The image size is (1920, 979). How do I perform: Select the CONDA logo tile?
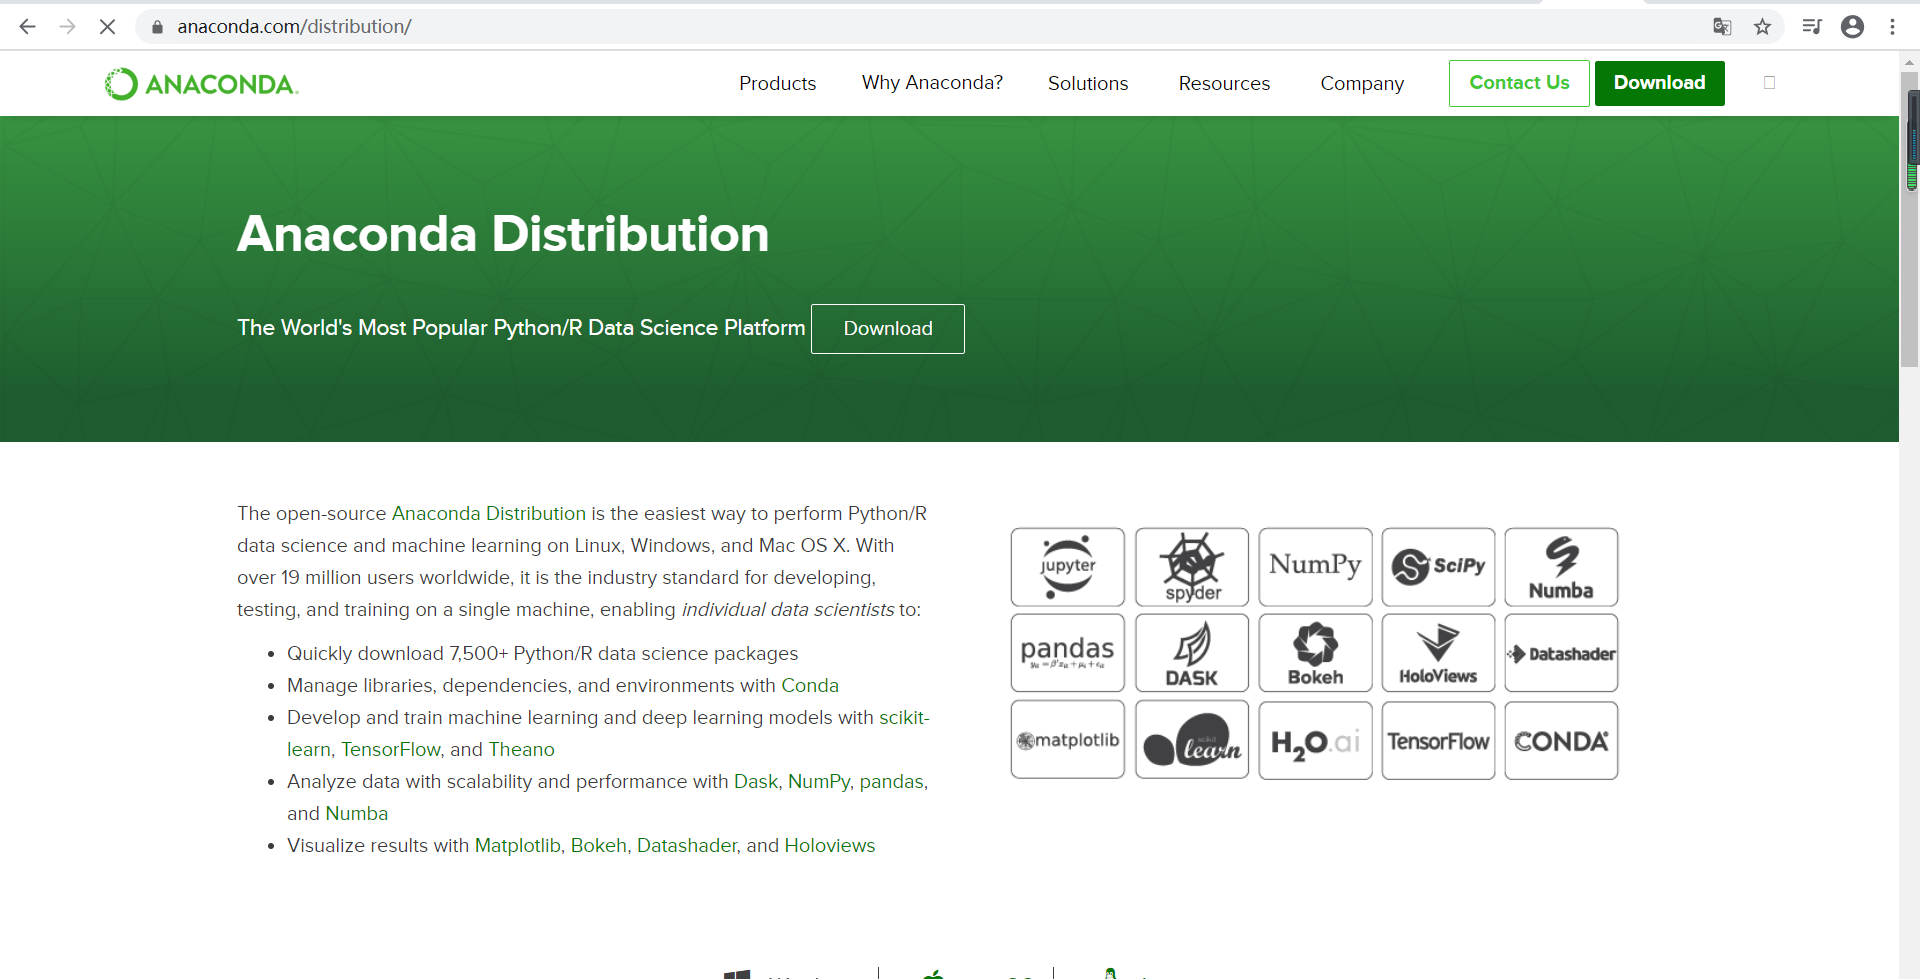click(x=1561, y=740)
